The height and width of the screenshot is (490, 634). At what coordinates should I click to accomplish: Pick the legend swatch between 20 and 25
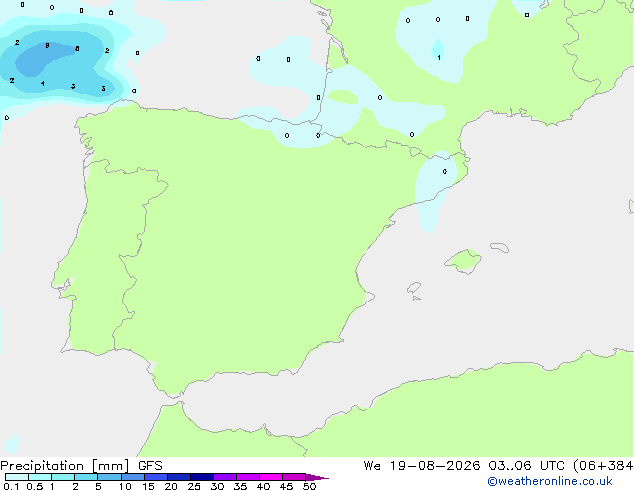(179, 477)
